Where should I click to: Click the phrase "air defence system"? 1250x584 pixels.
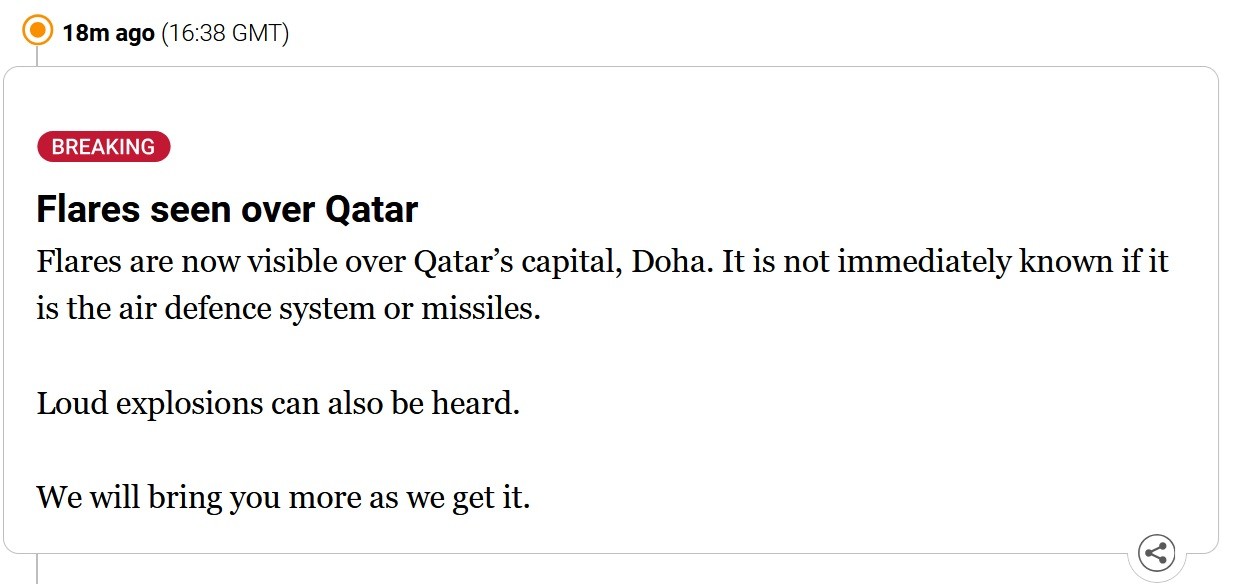point(247,309)
